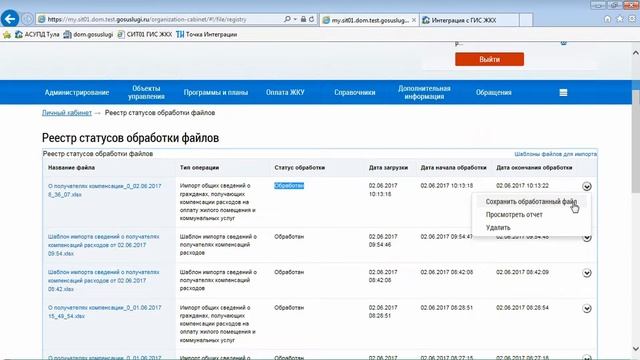Image resolution: width=640 pixels, height=360 pixels.
Task: Open the Дополнительная информация menu
Action: 424,93
